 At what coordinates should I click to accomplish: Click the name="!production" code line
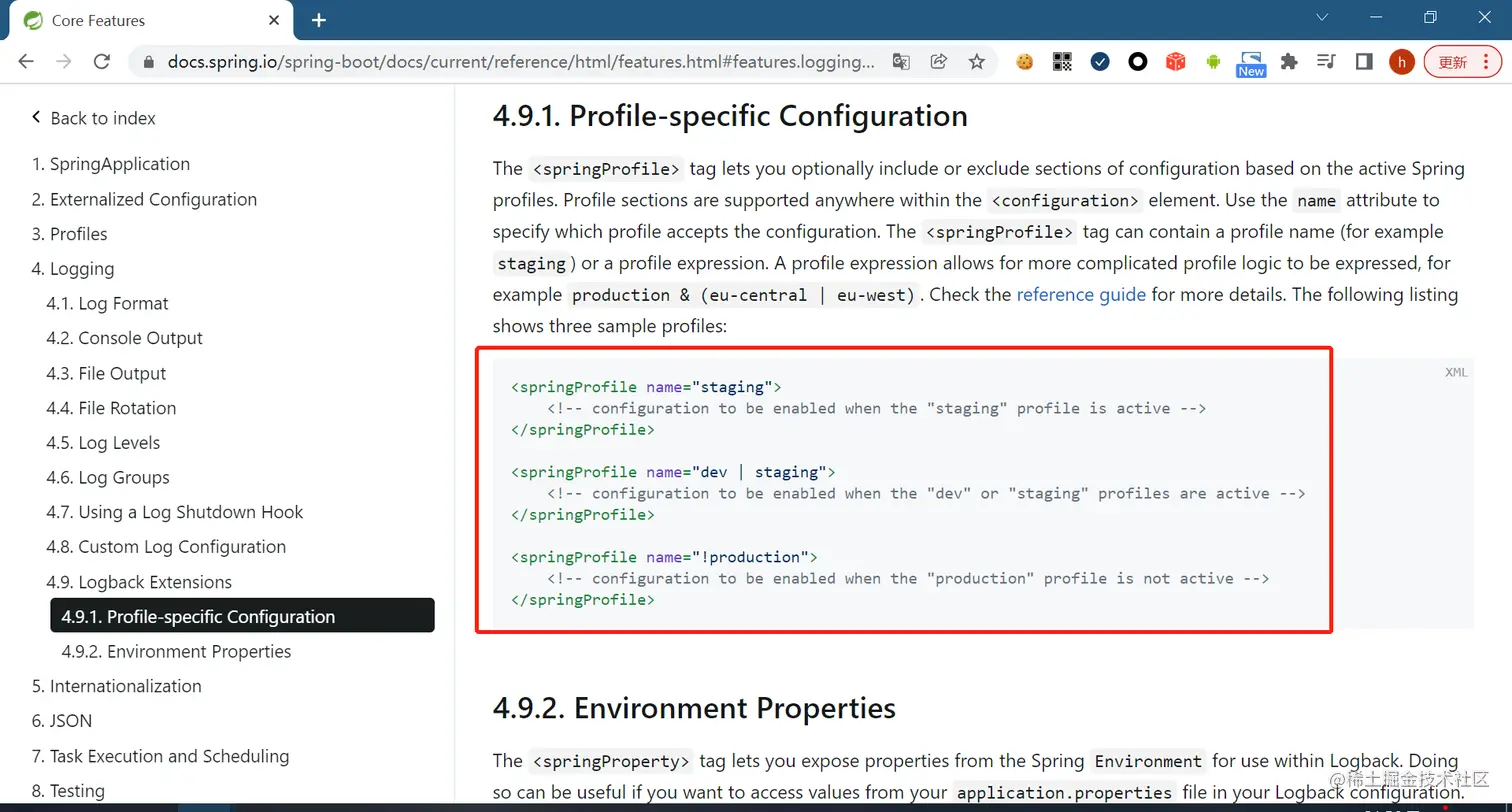click(664, 557)
